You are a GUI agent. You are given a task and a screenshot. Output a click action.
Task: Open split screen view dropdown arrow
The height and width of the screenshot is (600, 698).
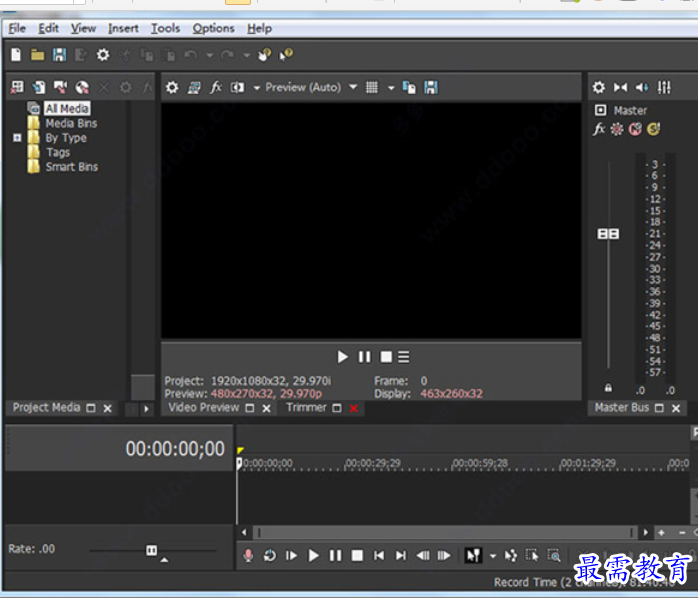[x=256, y=88]
